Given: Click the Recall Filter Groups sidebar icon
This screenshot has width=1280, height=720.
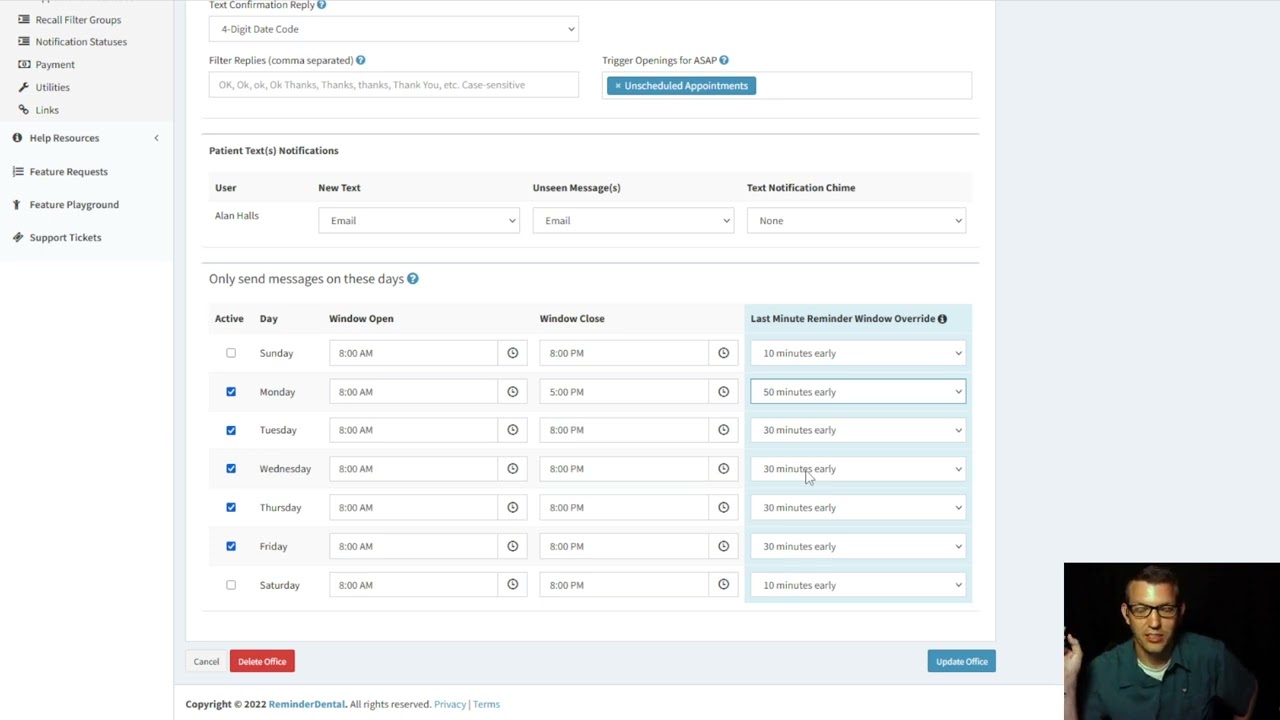Looking at the screenshot, I should click(x=24, y=20).
